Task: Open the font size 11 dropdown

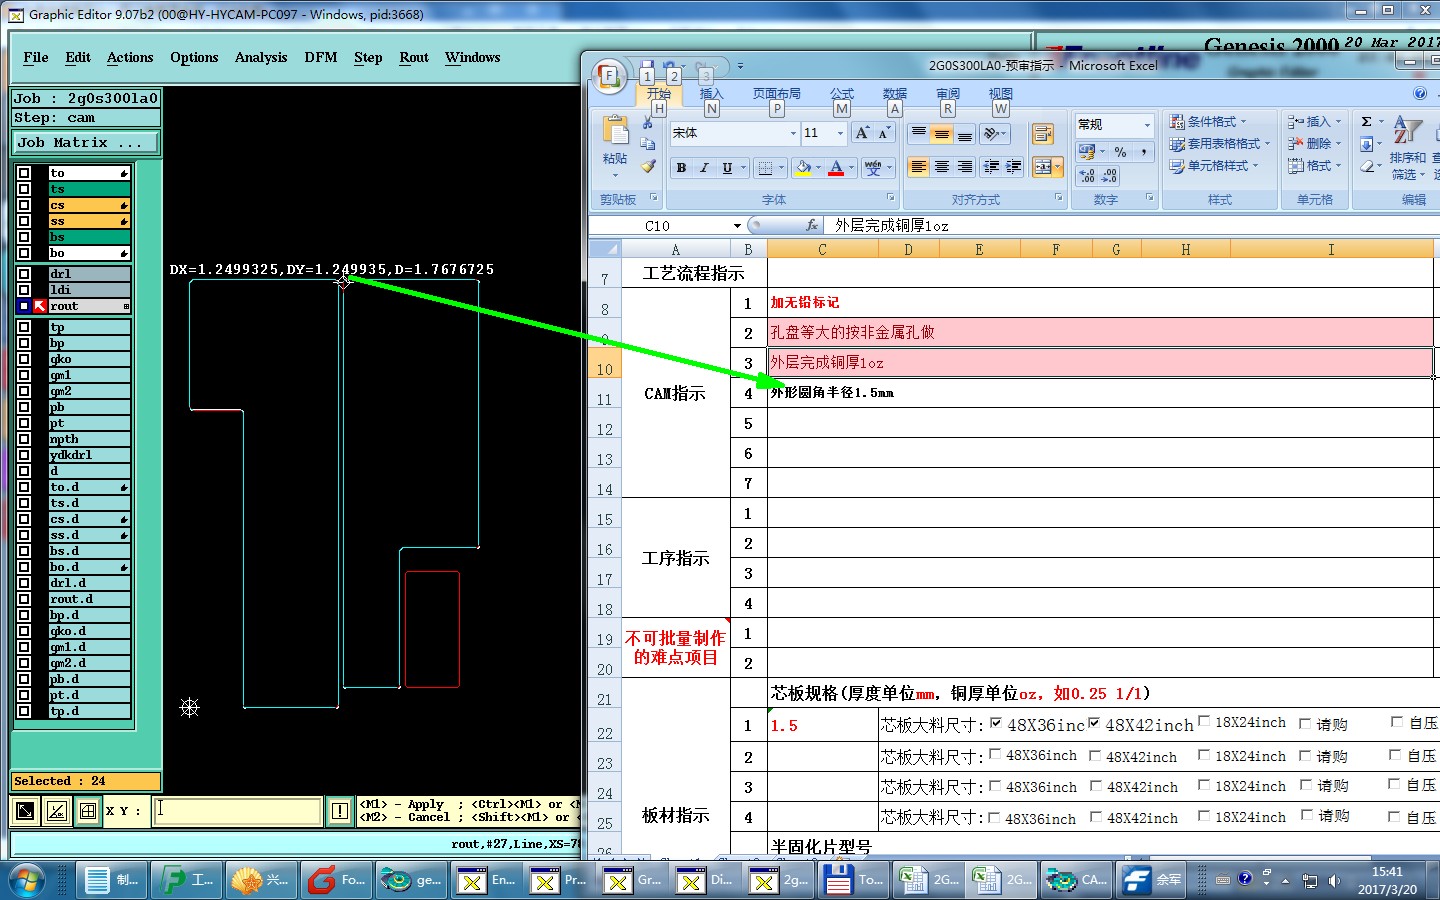Action: pyautogui.click(x=840, y=133)
